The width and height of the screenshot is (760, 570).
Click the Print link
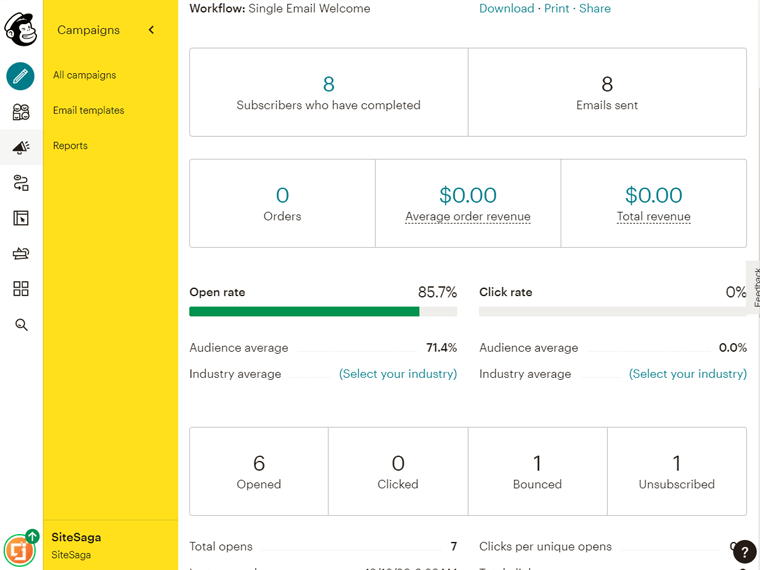tap(556, 8)
